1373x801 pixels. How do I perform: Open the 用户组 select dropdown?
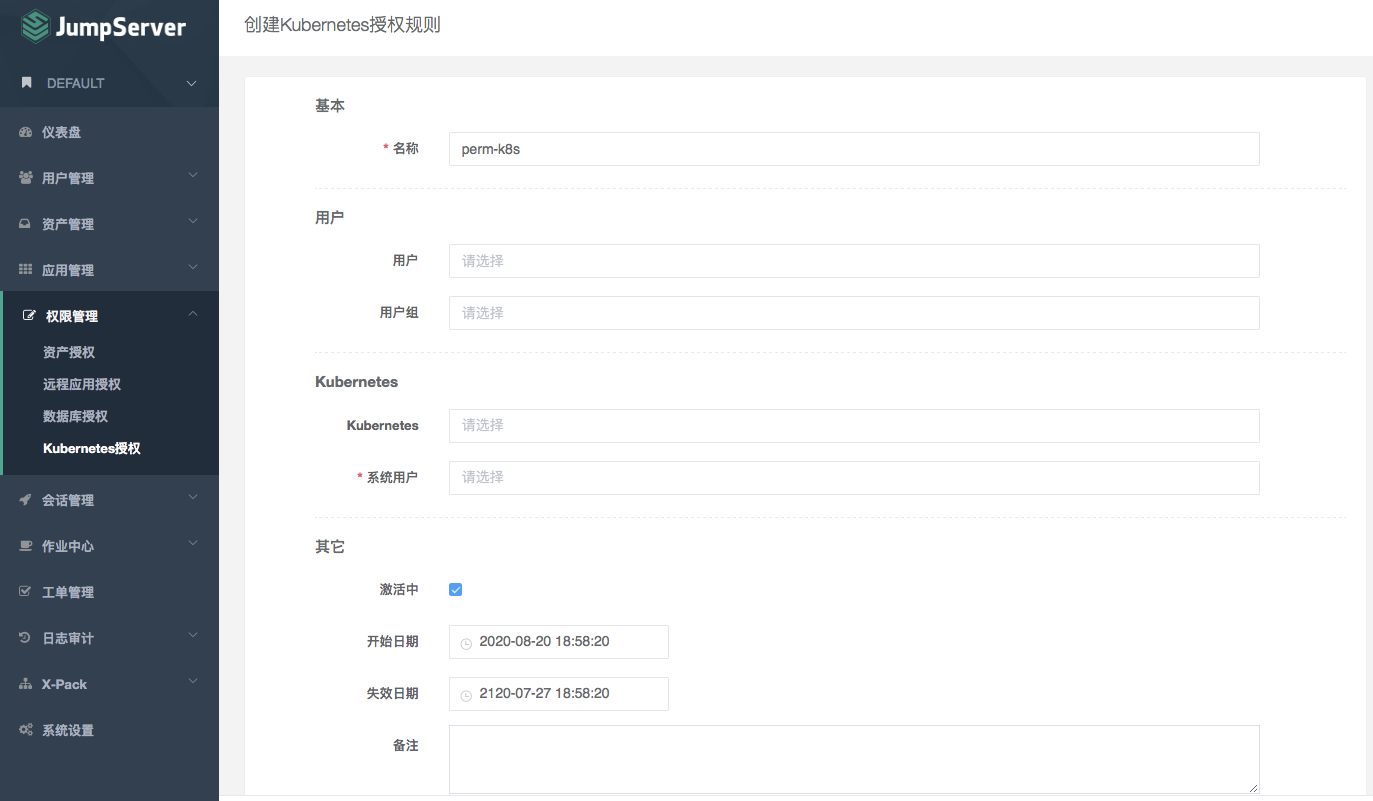click(x=854, y=313)
